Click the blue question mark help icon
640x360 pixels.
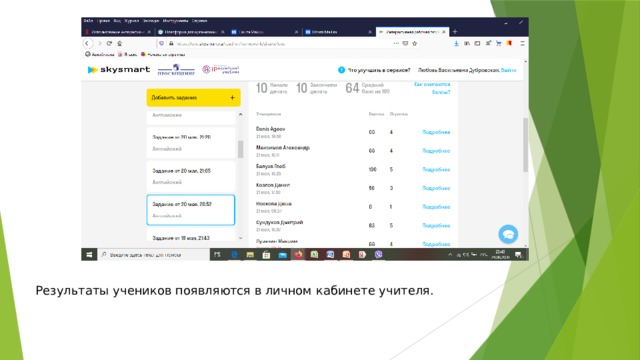pos(341,70)
